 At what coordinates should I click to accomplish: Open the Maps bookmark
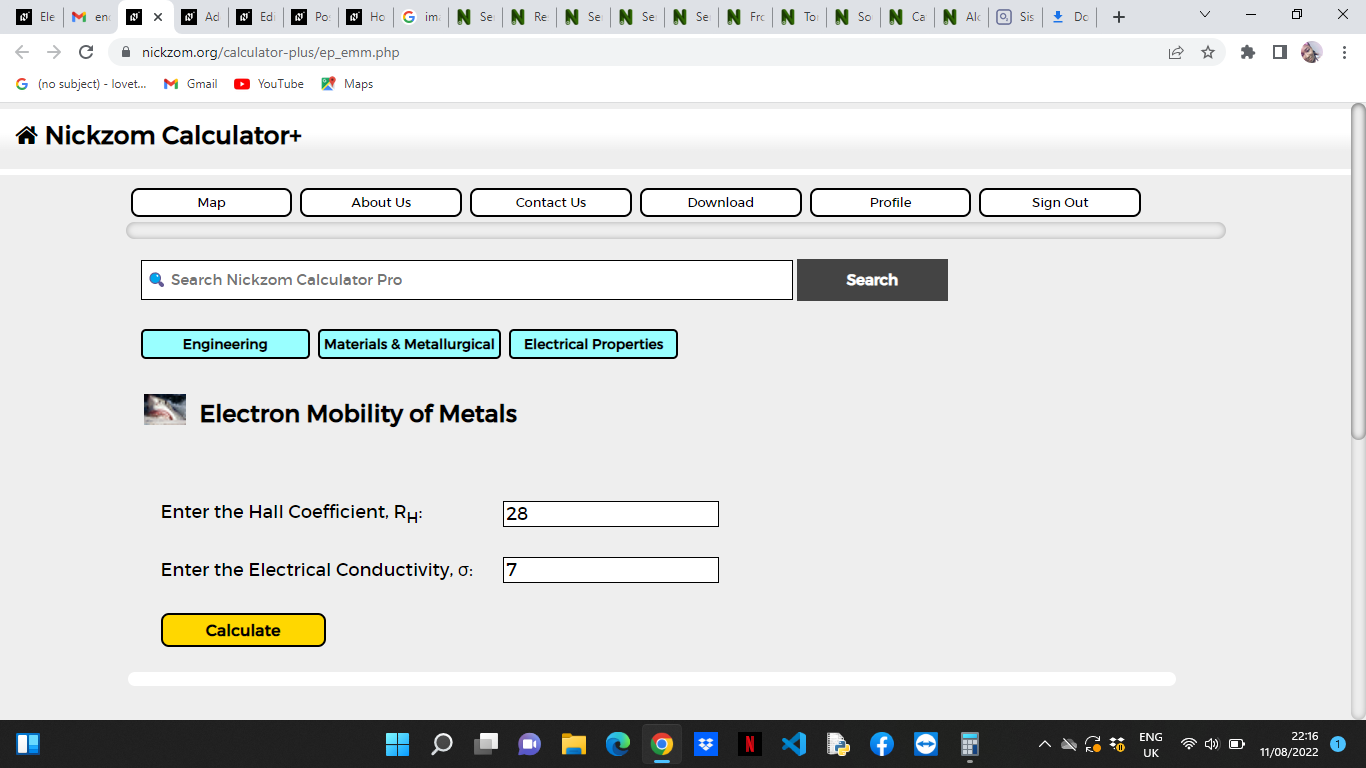pos(347,84)
